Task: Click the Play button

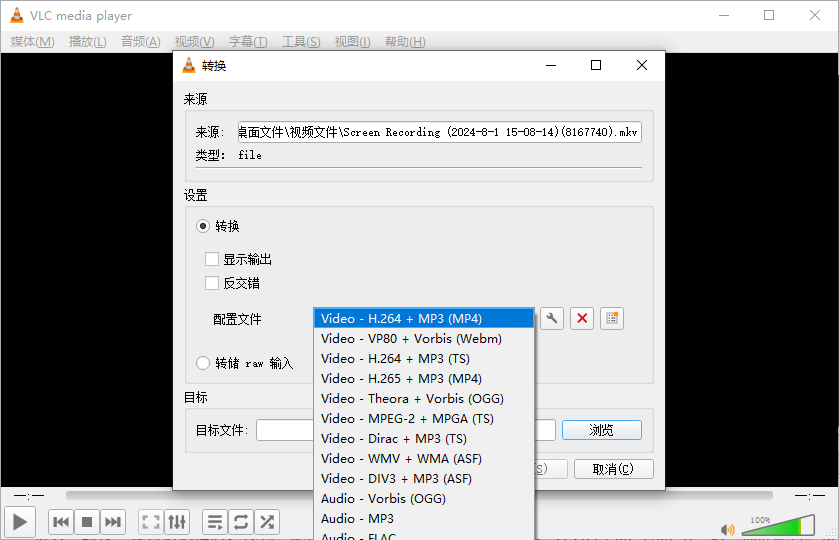Action: (x=20, y=522)
